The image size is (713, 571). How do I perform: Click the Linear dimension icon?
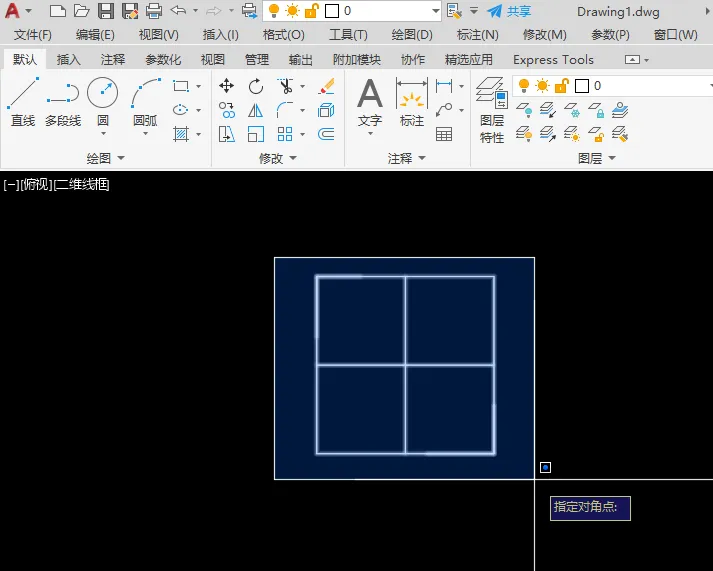(x=444, y=85)
